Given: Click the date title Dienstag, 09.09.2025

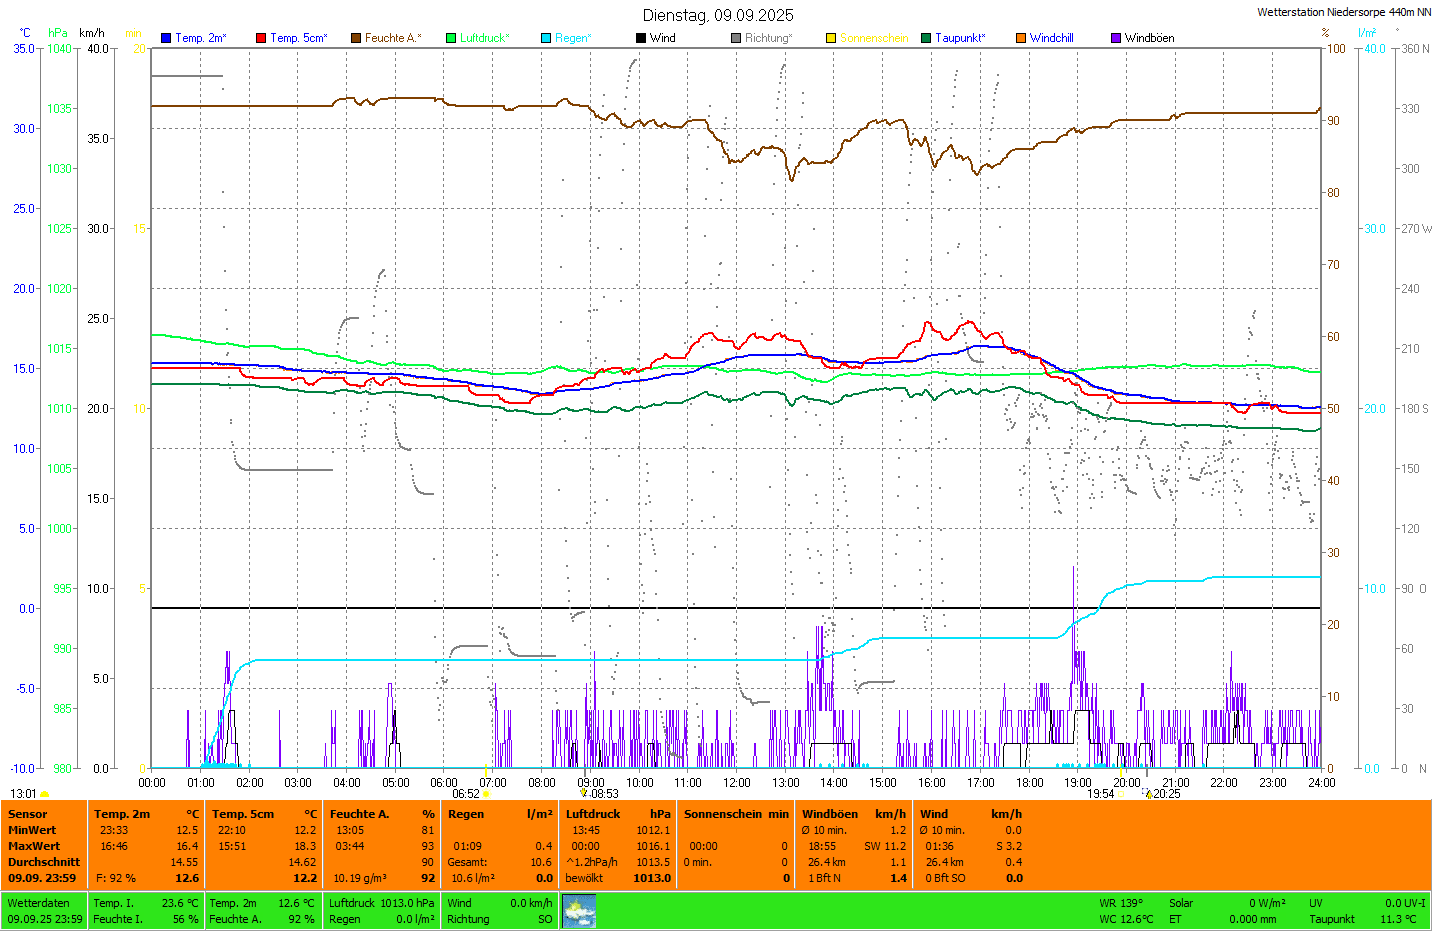Looking at the screenshot, I should click(718, 15).
